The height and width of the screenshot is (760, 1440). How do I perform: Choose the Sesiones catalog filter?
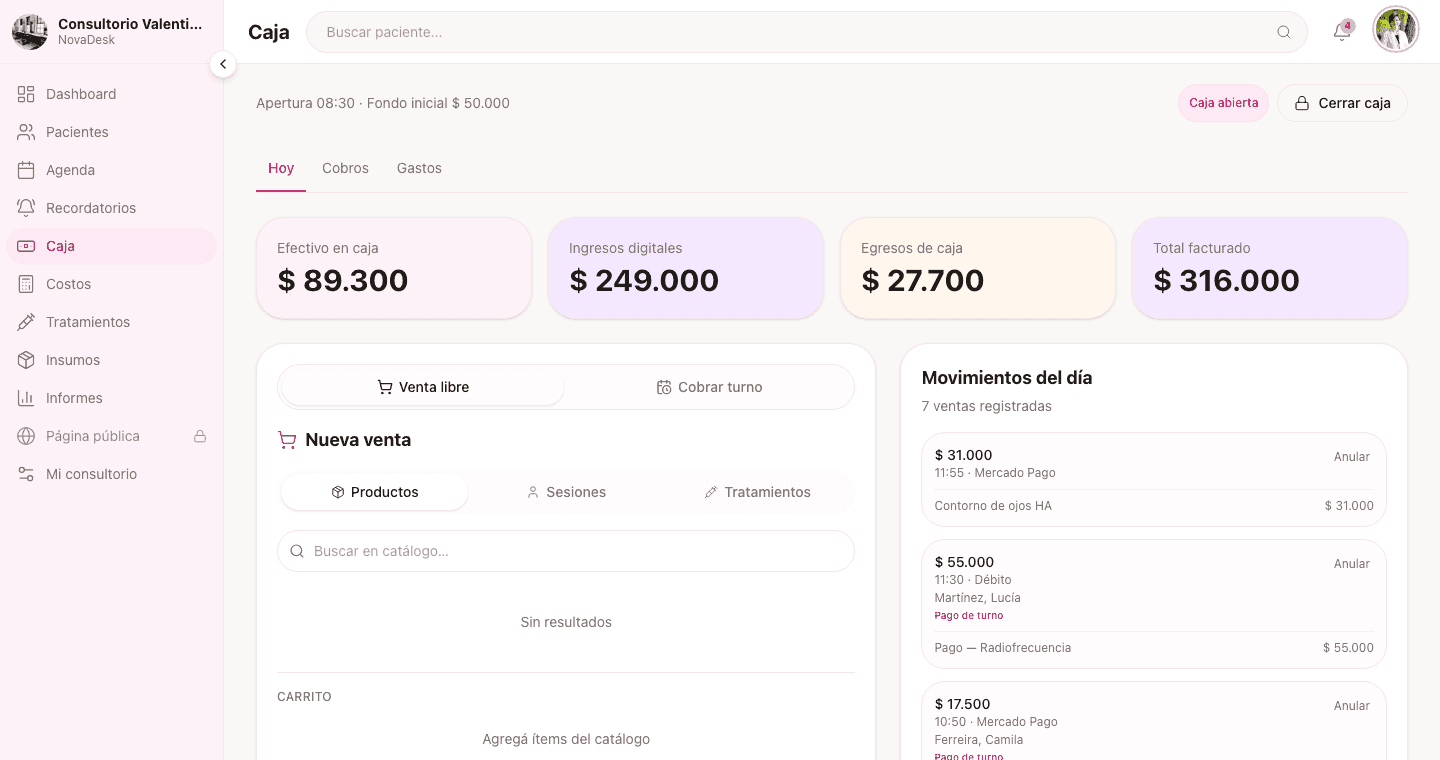[x=566, y=492]
